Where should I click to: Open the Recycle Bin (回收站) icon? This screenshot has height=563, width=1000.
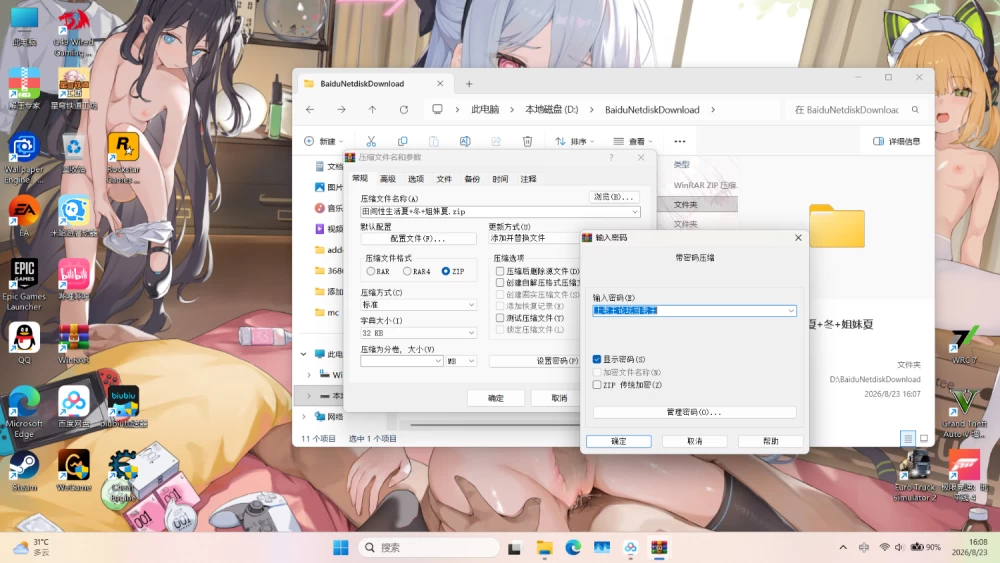73,152
